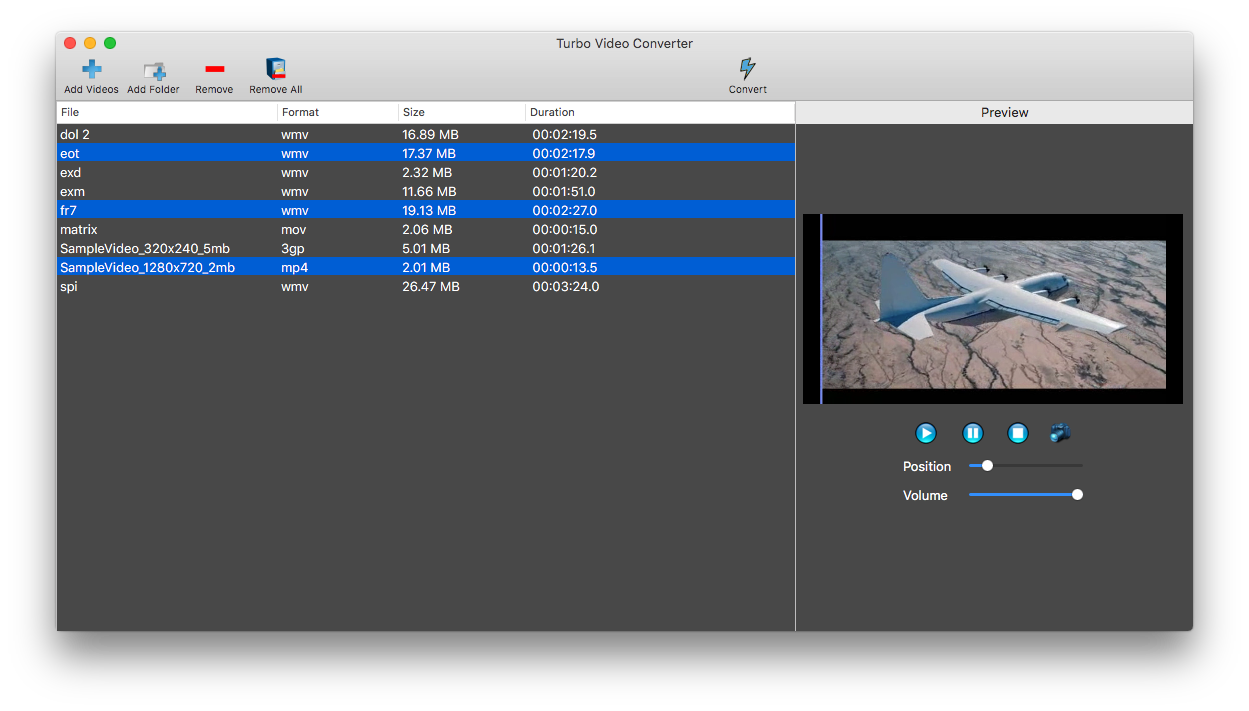Click the Volume slider handle
This screenshot has height=711, width=1249.
coord(1077,494)
